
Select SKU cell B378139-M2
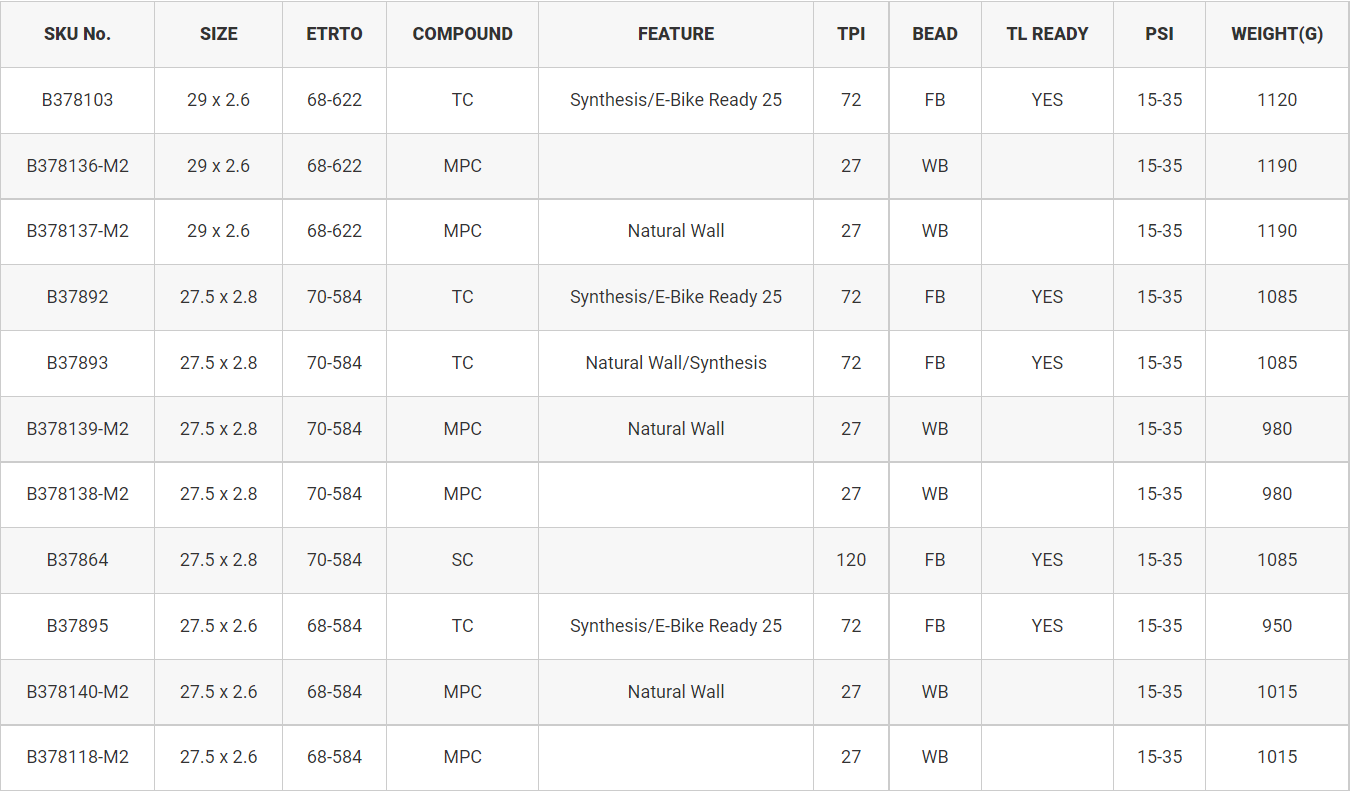77,429
